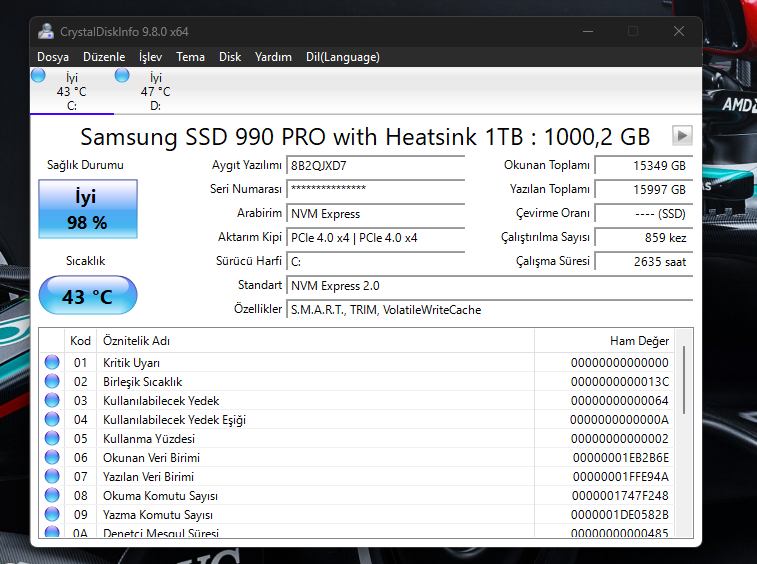Select the Birleşik Sıcaklık attribute row
Image resolution: width=757 pixels, height=564 pixels.
coord(357,381)
